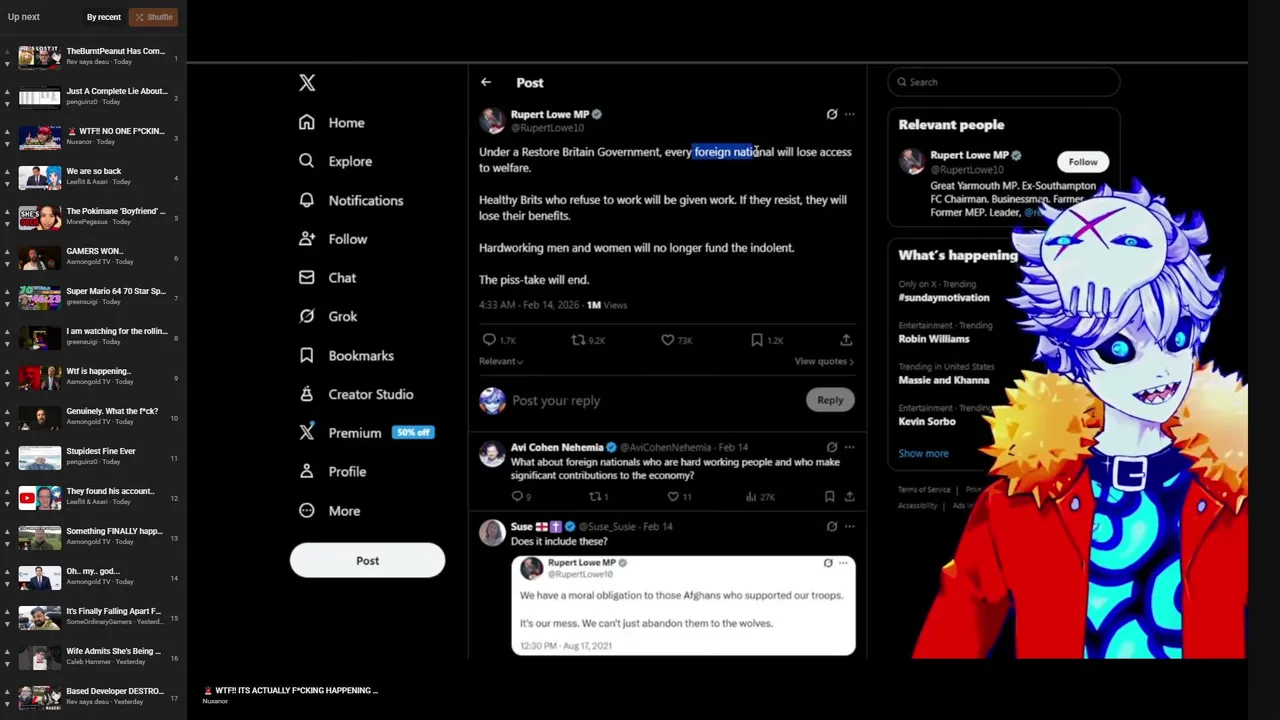Toggle the Shuffle button in Up next
Screen dimensions: 1280x720
154,17
